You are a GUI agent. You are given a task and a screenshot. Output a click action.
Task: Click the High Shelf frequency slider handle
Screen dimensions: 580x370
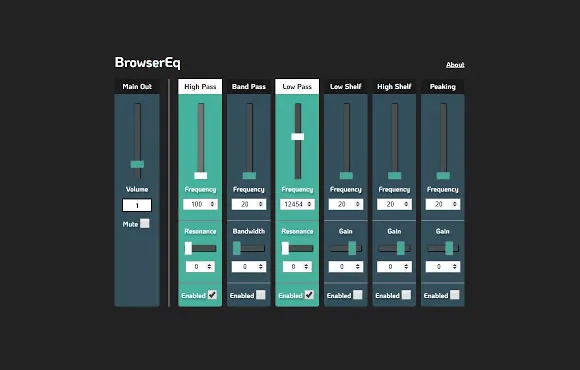pos(395,175)
